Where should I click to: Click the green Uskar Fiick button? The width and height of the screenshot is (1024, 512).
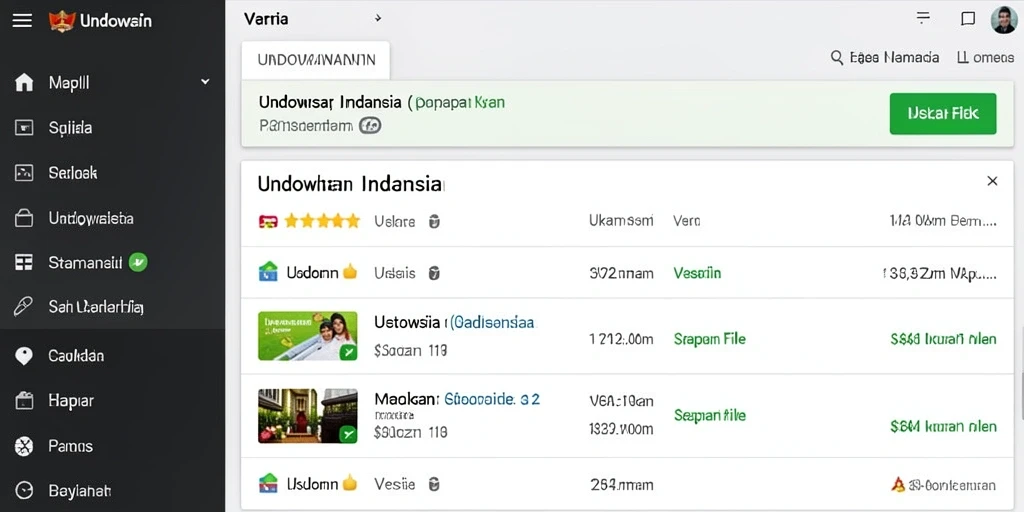tap(943, 114)
